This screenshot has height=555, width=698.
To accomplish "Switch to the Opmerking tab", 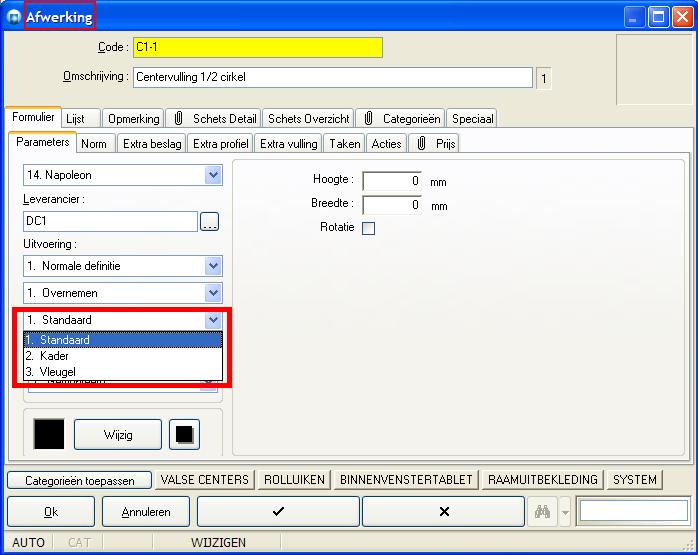I will tap(133, 119).
